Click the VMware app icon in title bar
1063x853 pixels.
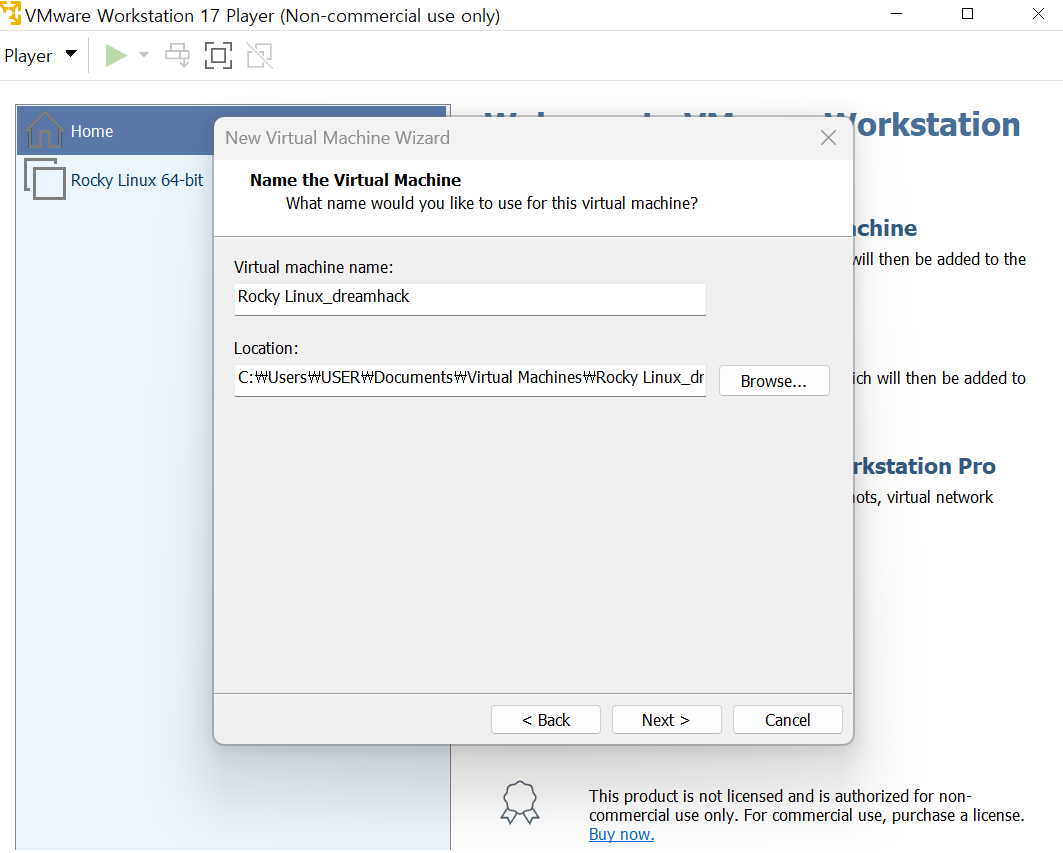click(x=11, y=14)
